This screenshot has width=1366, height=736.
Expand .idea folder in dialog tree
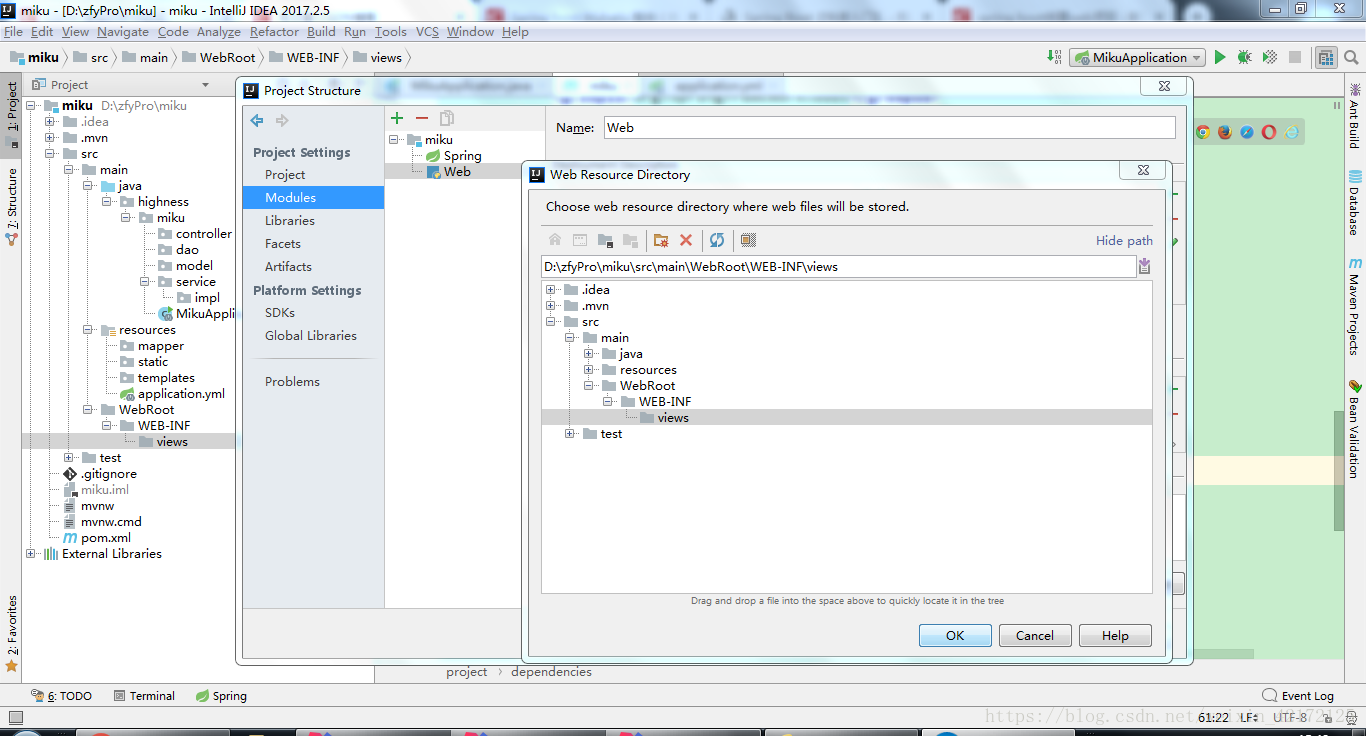[551, 290]
